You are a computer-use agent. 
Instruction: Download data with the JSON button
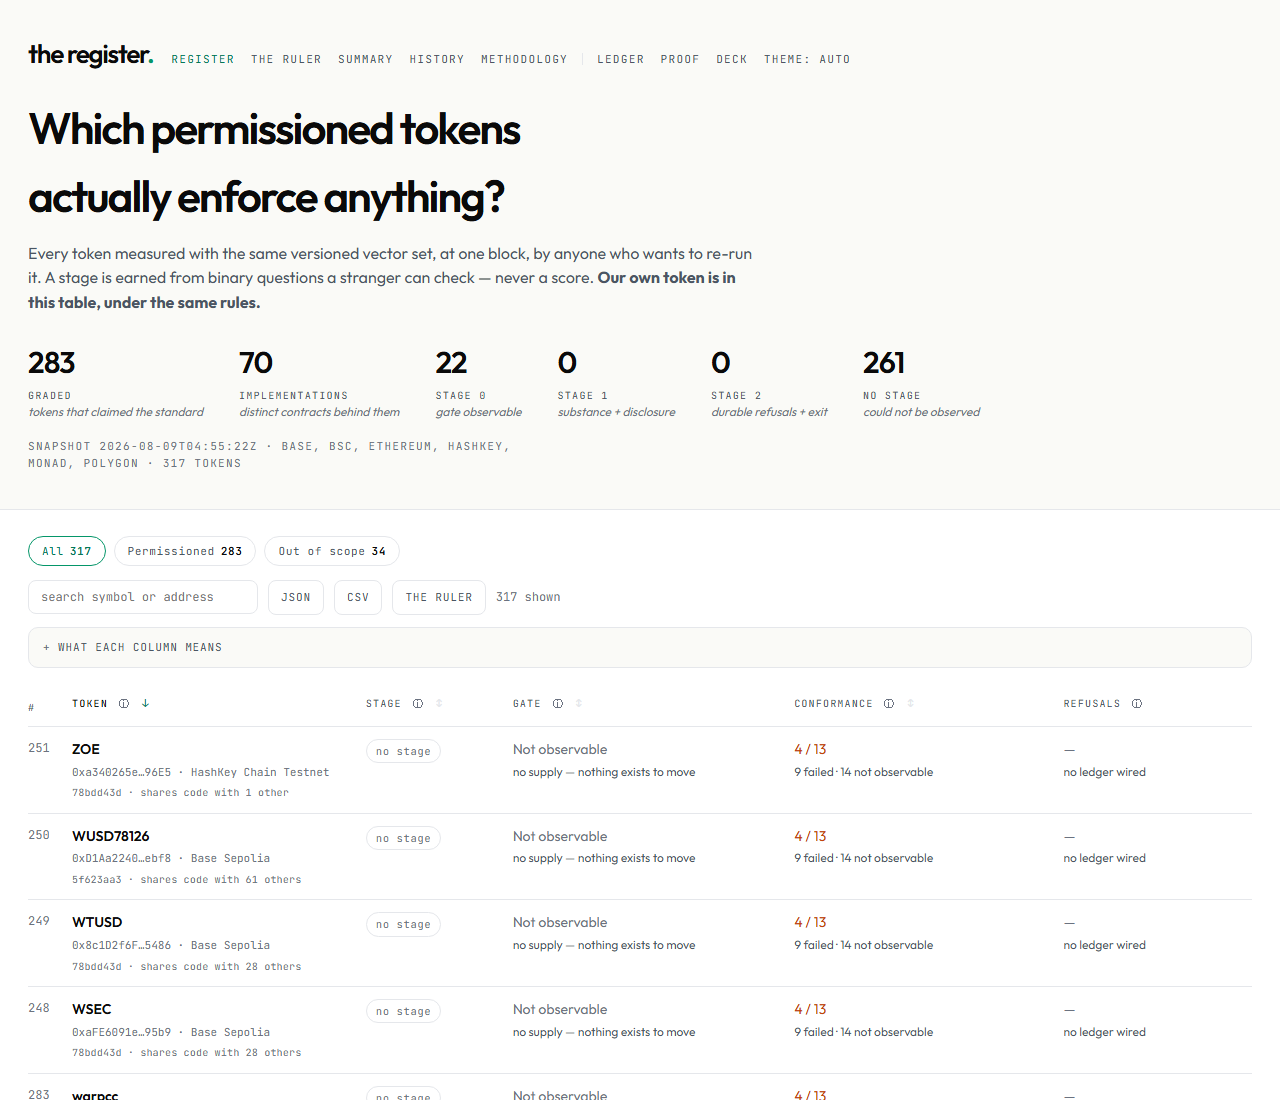pyautogui.click(x=296, y=597)
